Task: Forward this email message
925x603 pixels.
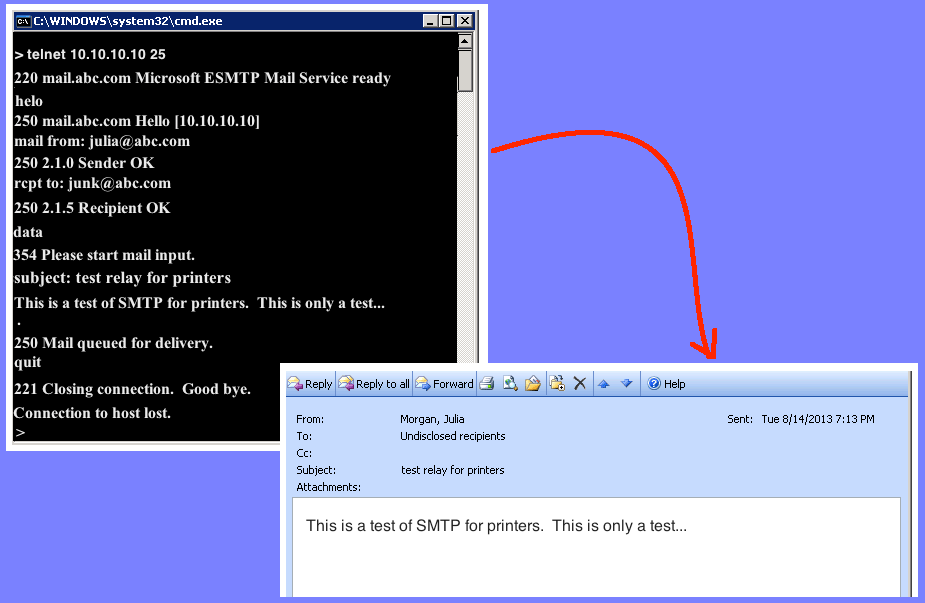Action: [x=444, y=384]
